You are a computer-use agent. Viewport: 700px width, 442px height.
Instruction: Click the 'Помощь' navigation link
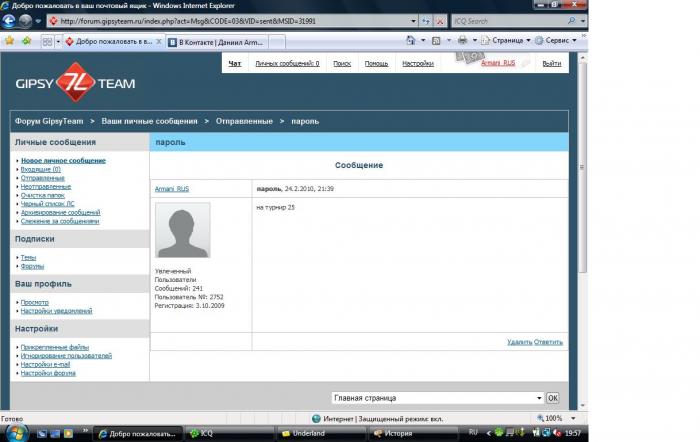[x=376, y=63]
